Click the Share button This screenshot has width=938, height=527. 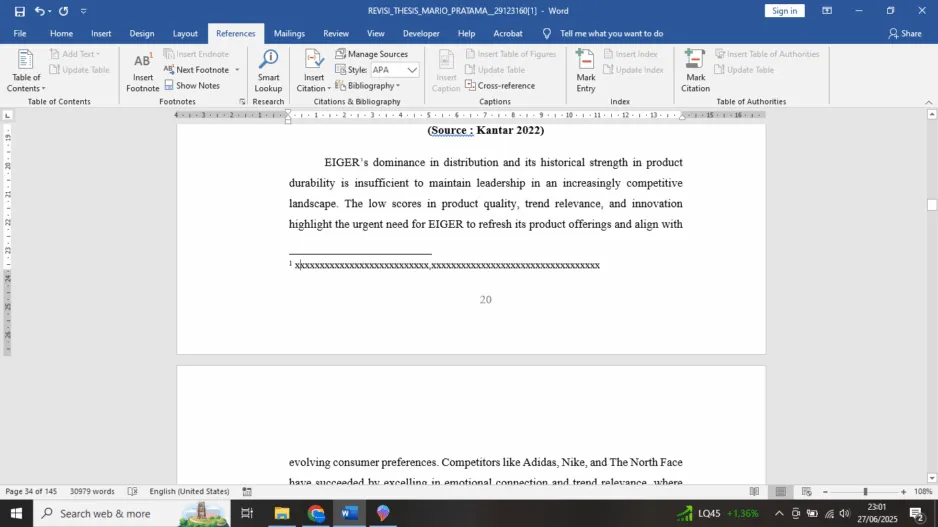(x=905, y=33)
